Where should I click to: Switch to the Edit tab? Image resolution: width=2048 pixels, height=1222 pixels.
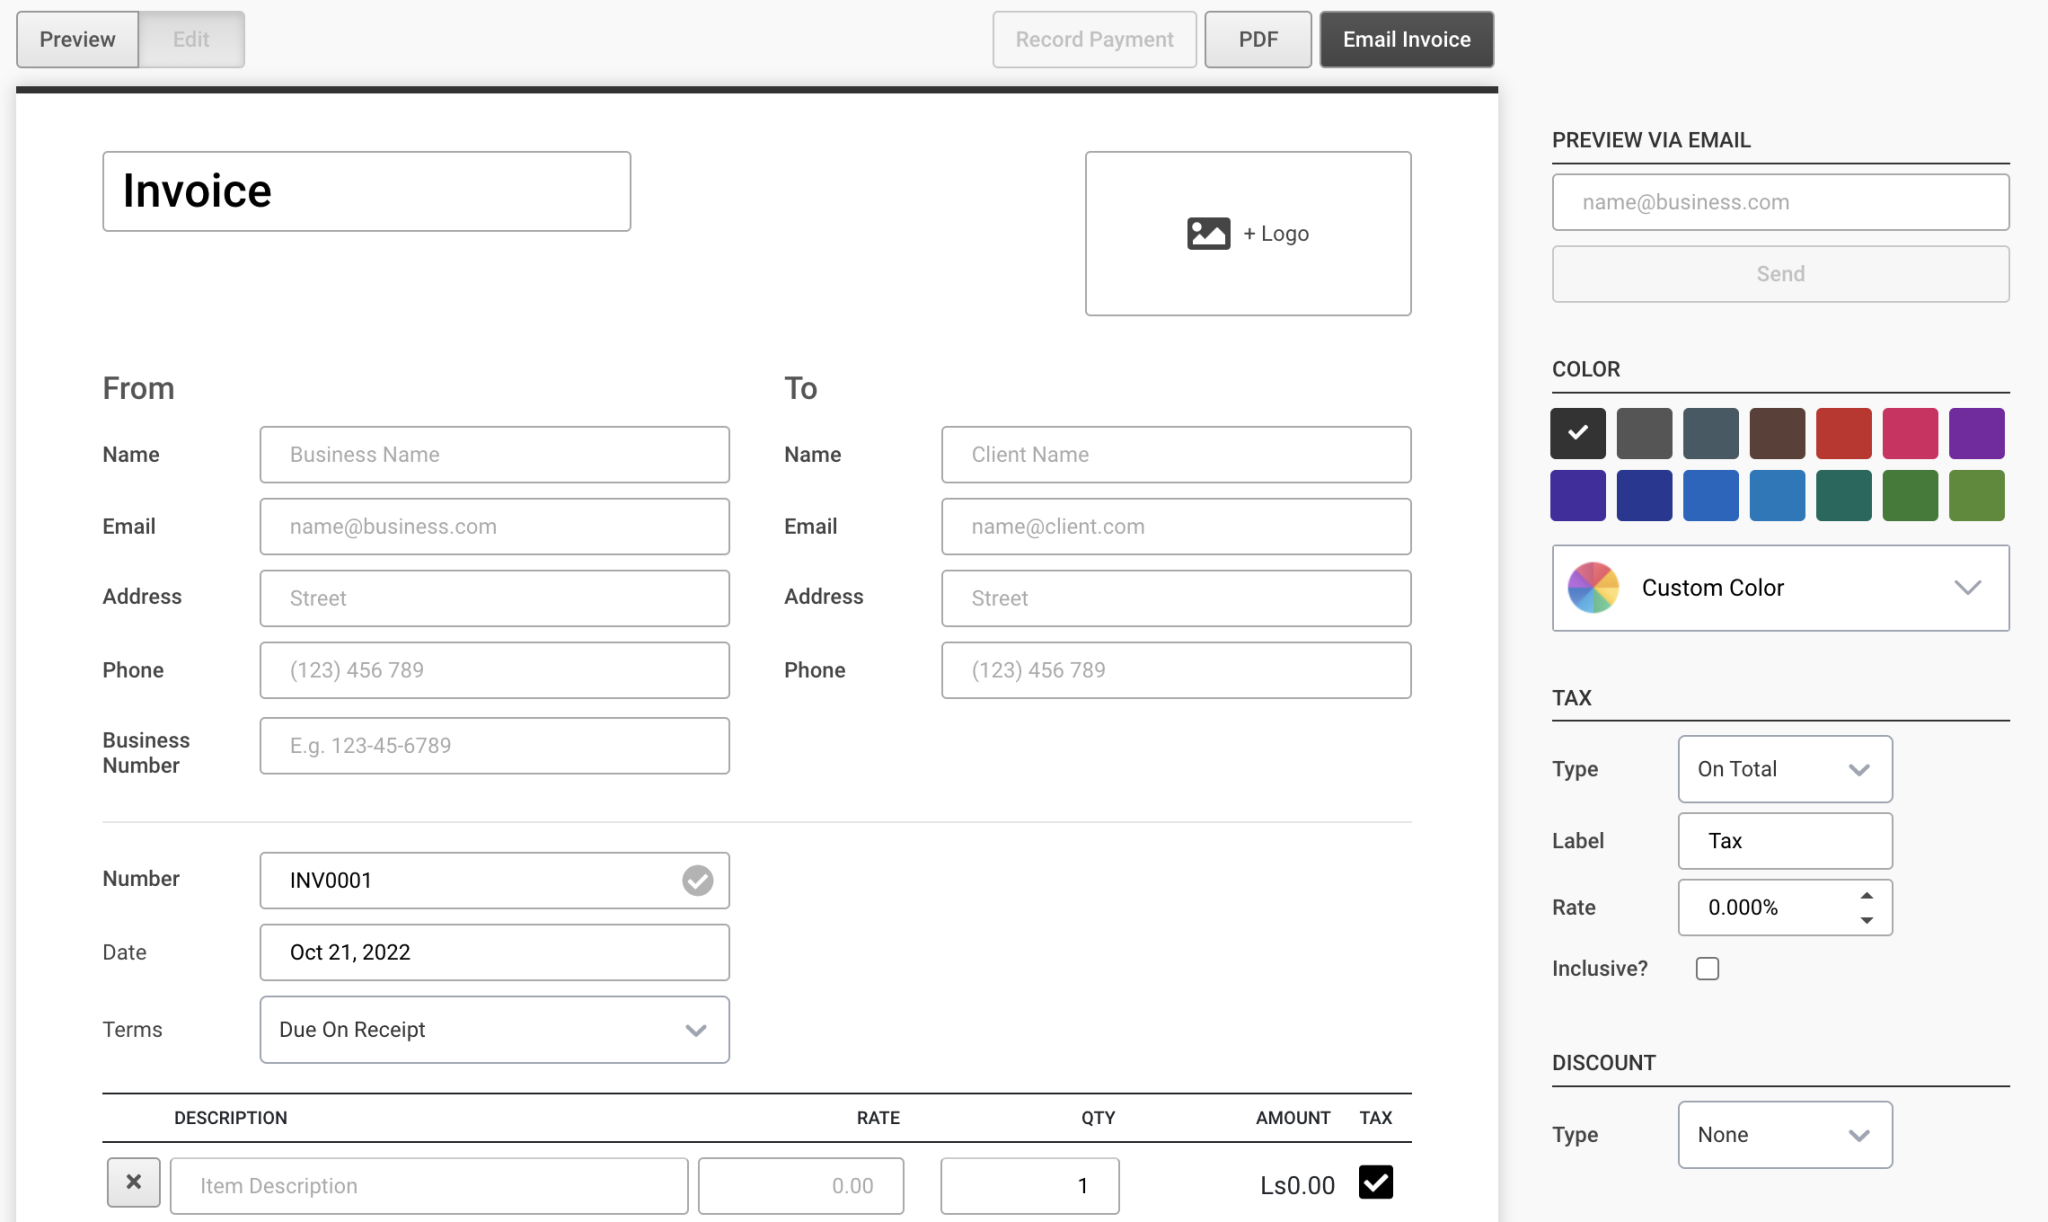coord(191,40)
